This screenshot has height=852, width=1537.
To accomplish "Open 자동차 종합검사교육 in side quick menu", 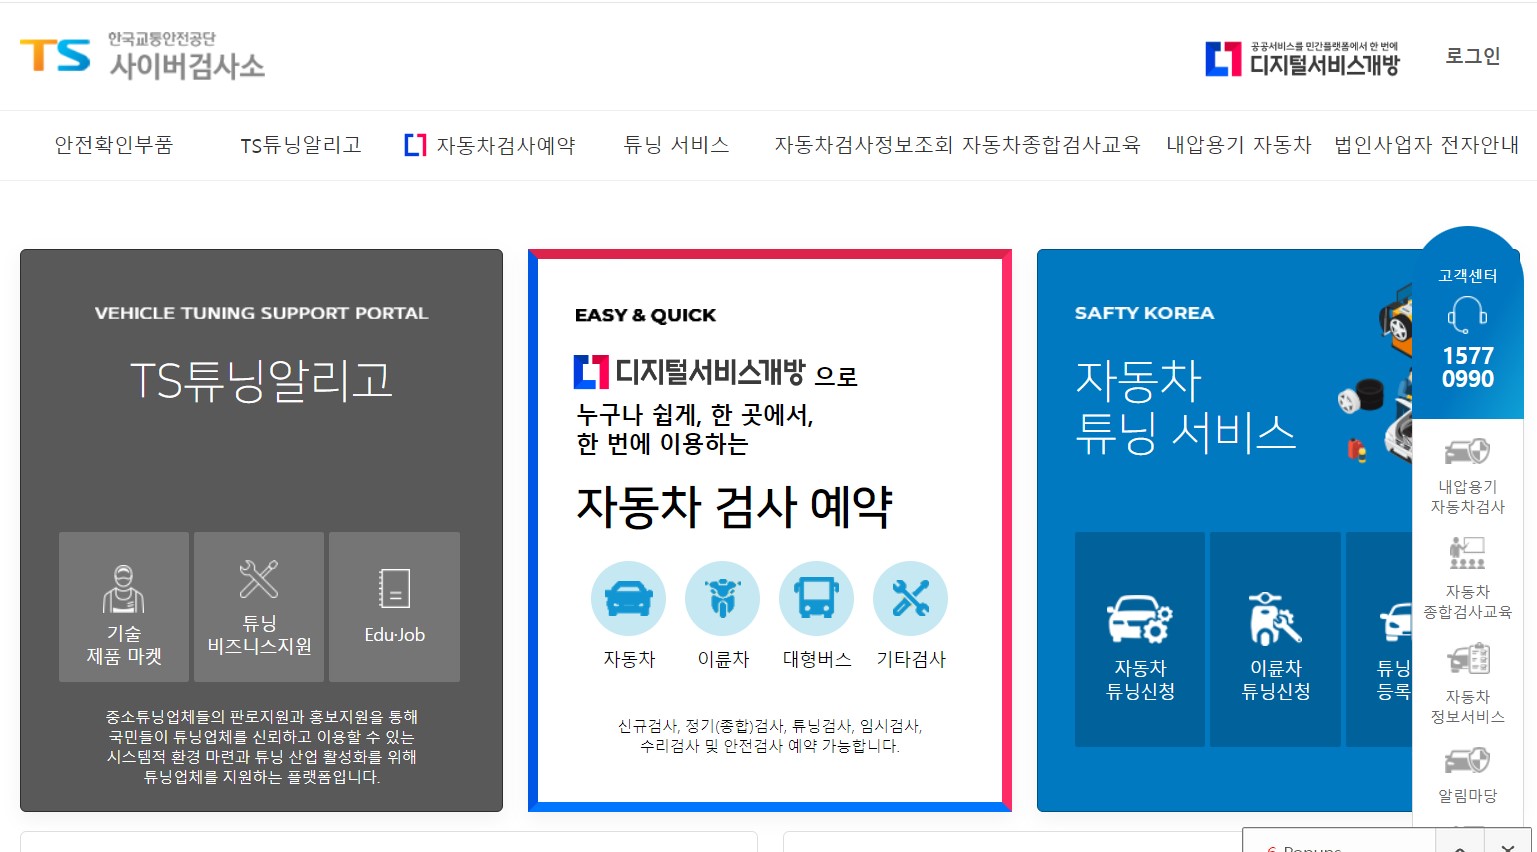I will (x=1467, y=578).
